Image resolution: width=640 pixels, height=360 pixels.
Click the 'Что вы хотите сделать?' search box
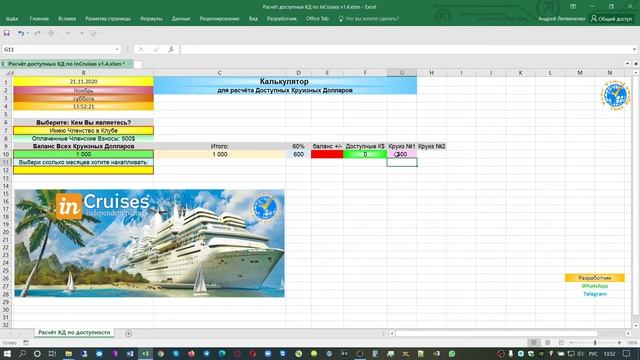(x=369, y=19)
